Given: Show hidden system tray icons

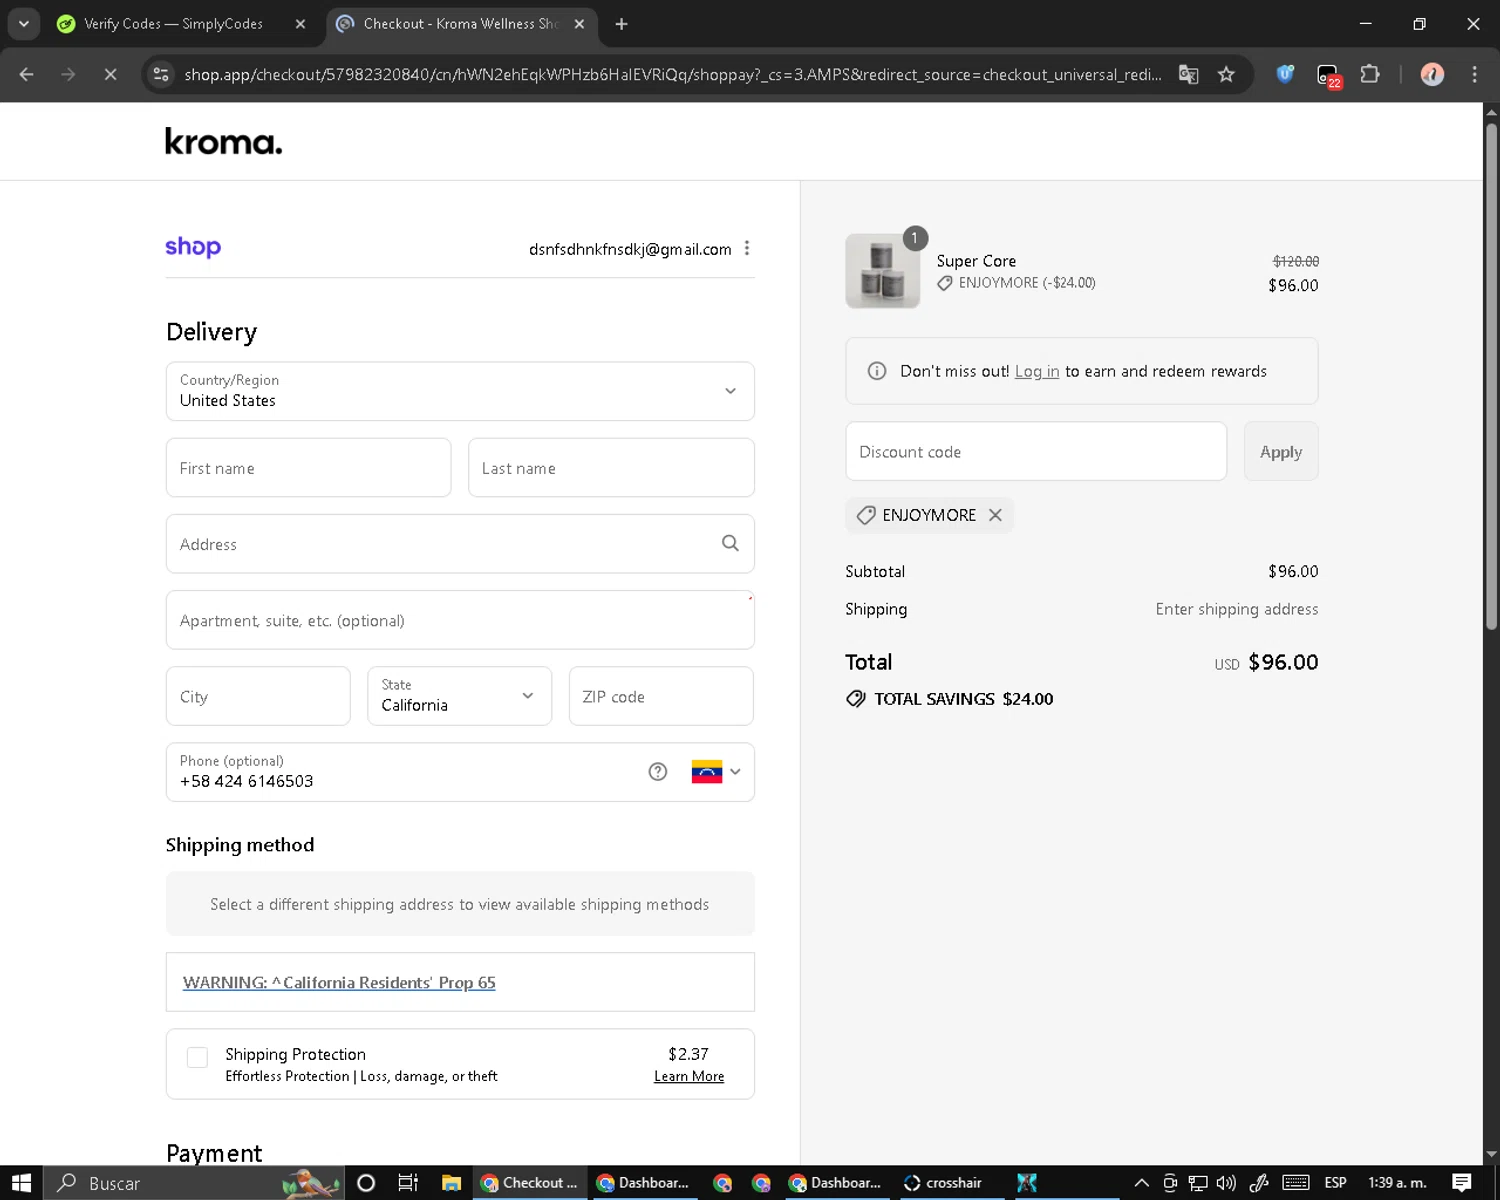Looking at the screenshot, I should point(1141,1183).
